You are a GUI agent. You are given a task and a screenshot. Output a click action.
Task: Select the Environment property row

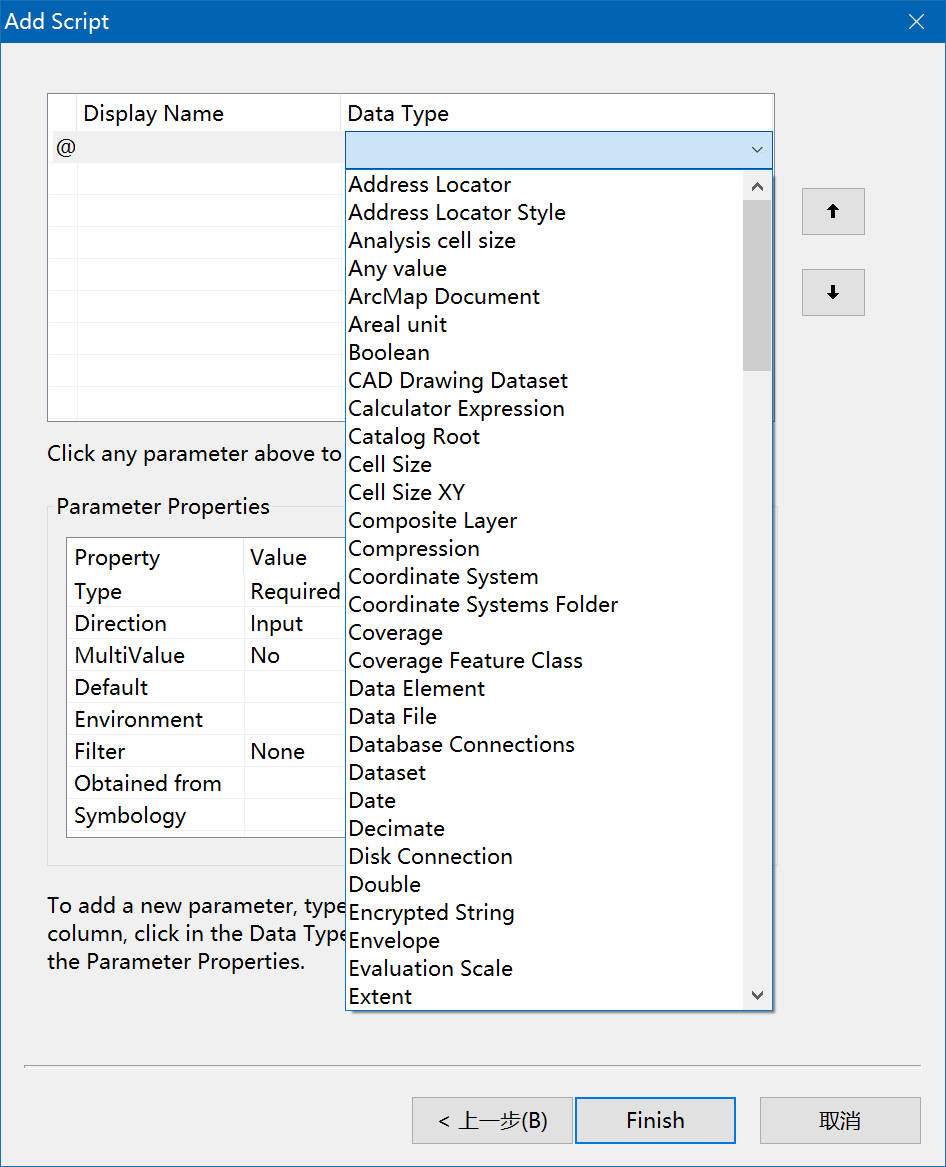click(206, 720)
